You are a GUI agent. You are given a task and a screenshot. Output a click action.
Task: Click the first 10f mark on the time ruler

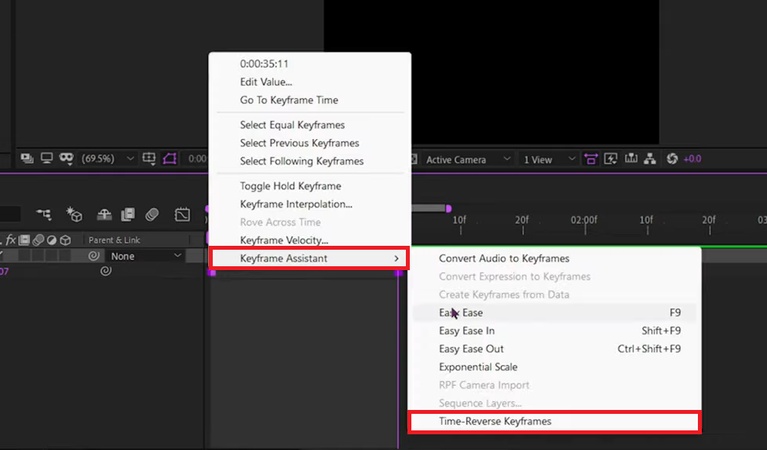459,220
